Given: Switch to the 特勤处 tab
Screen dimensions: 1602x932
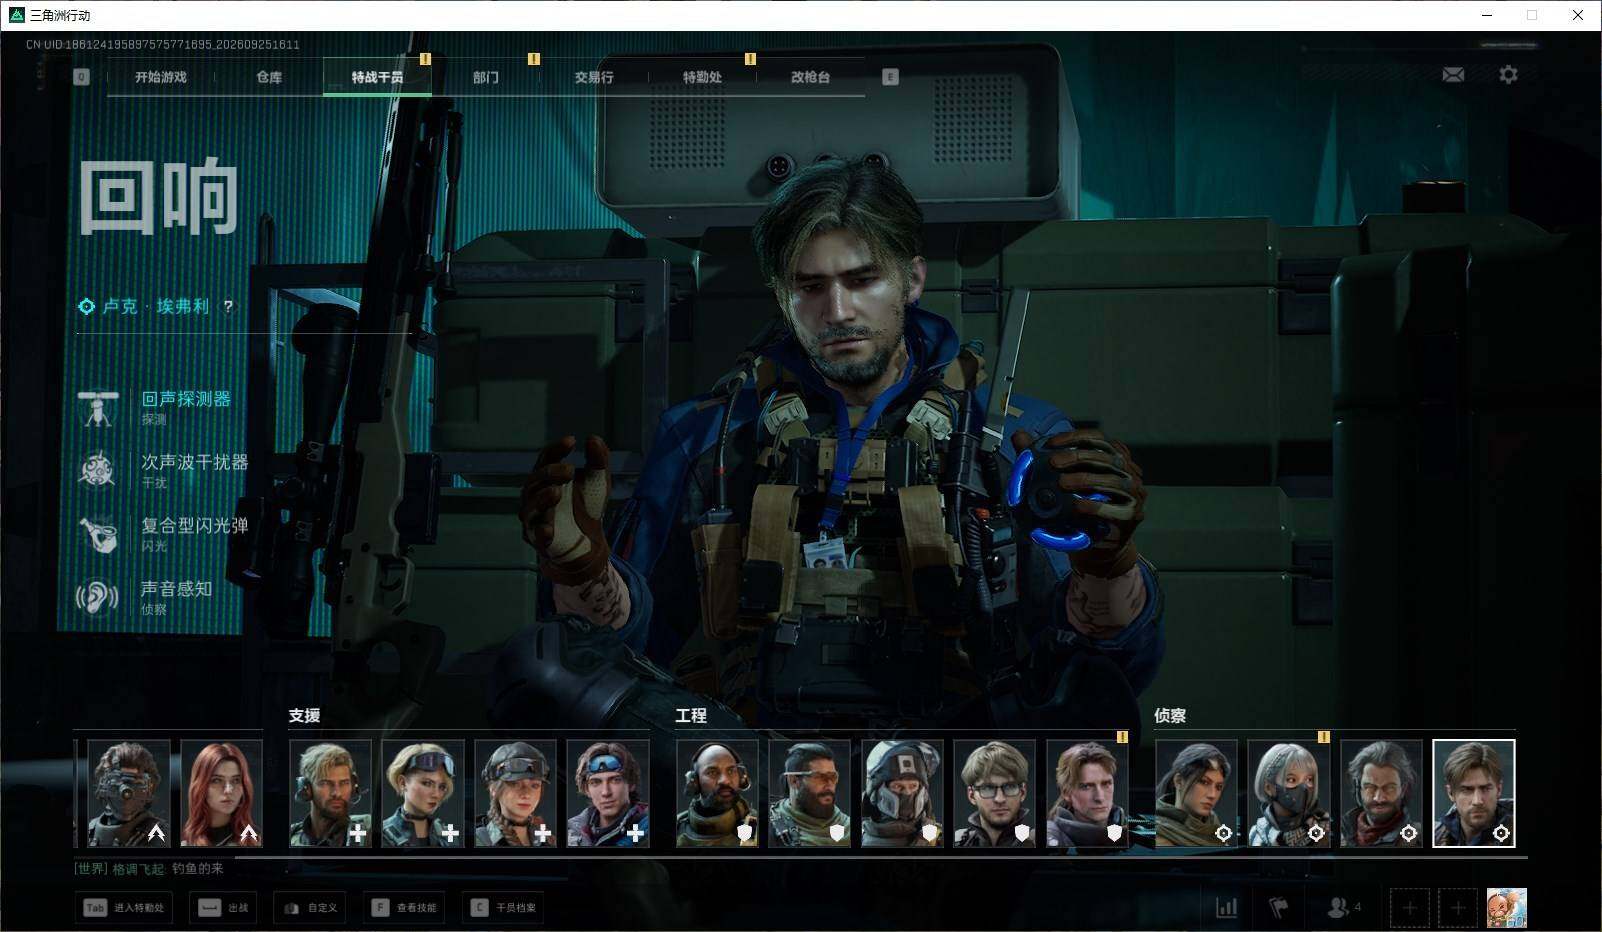Looking at the screenshot, I should (x=702, y=77).
